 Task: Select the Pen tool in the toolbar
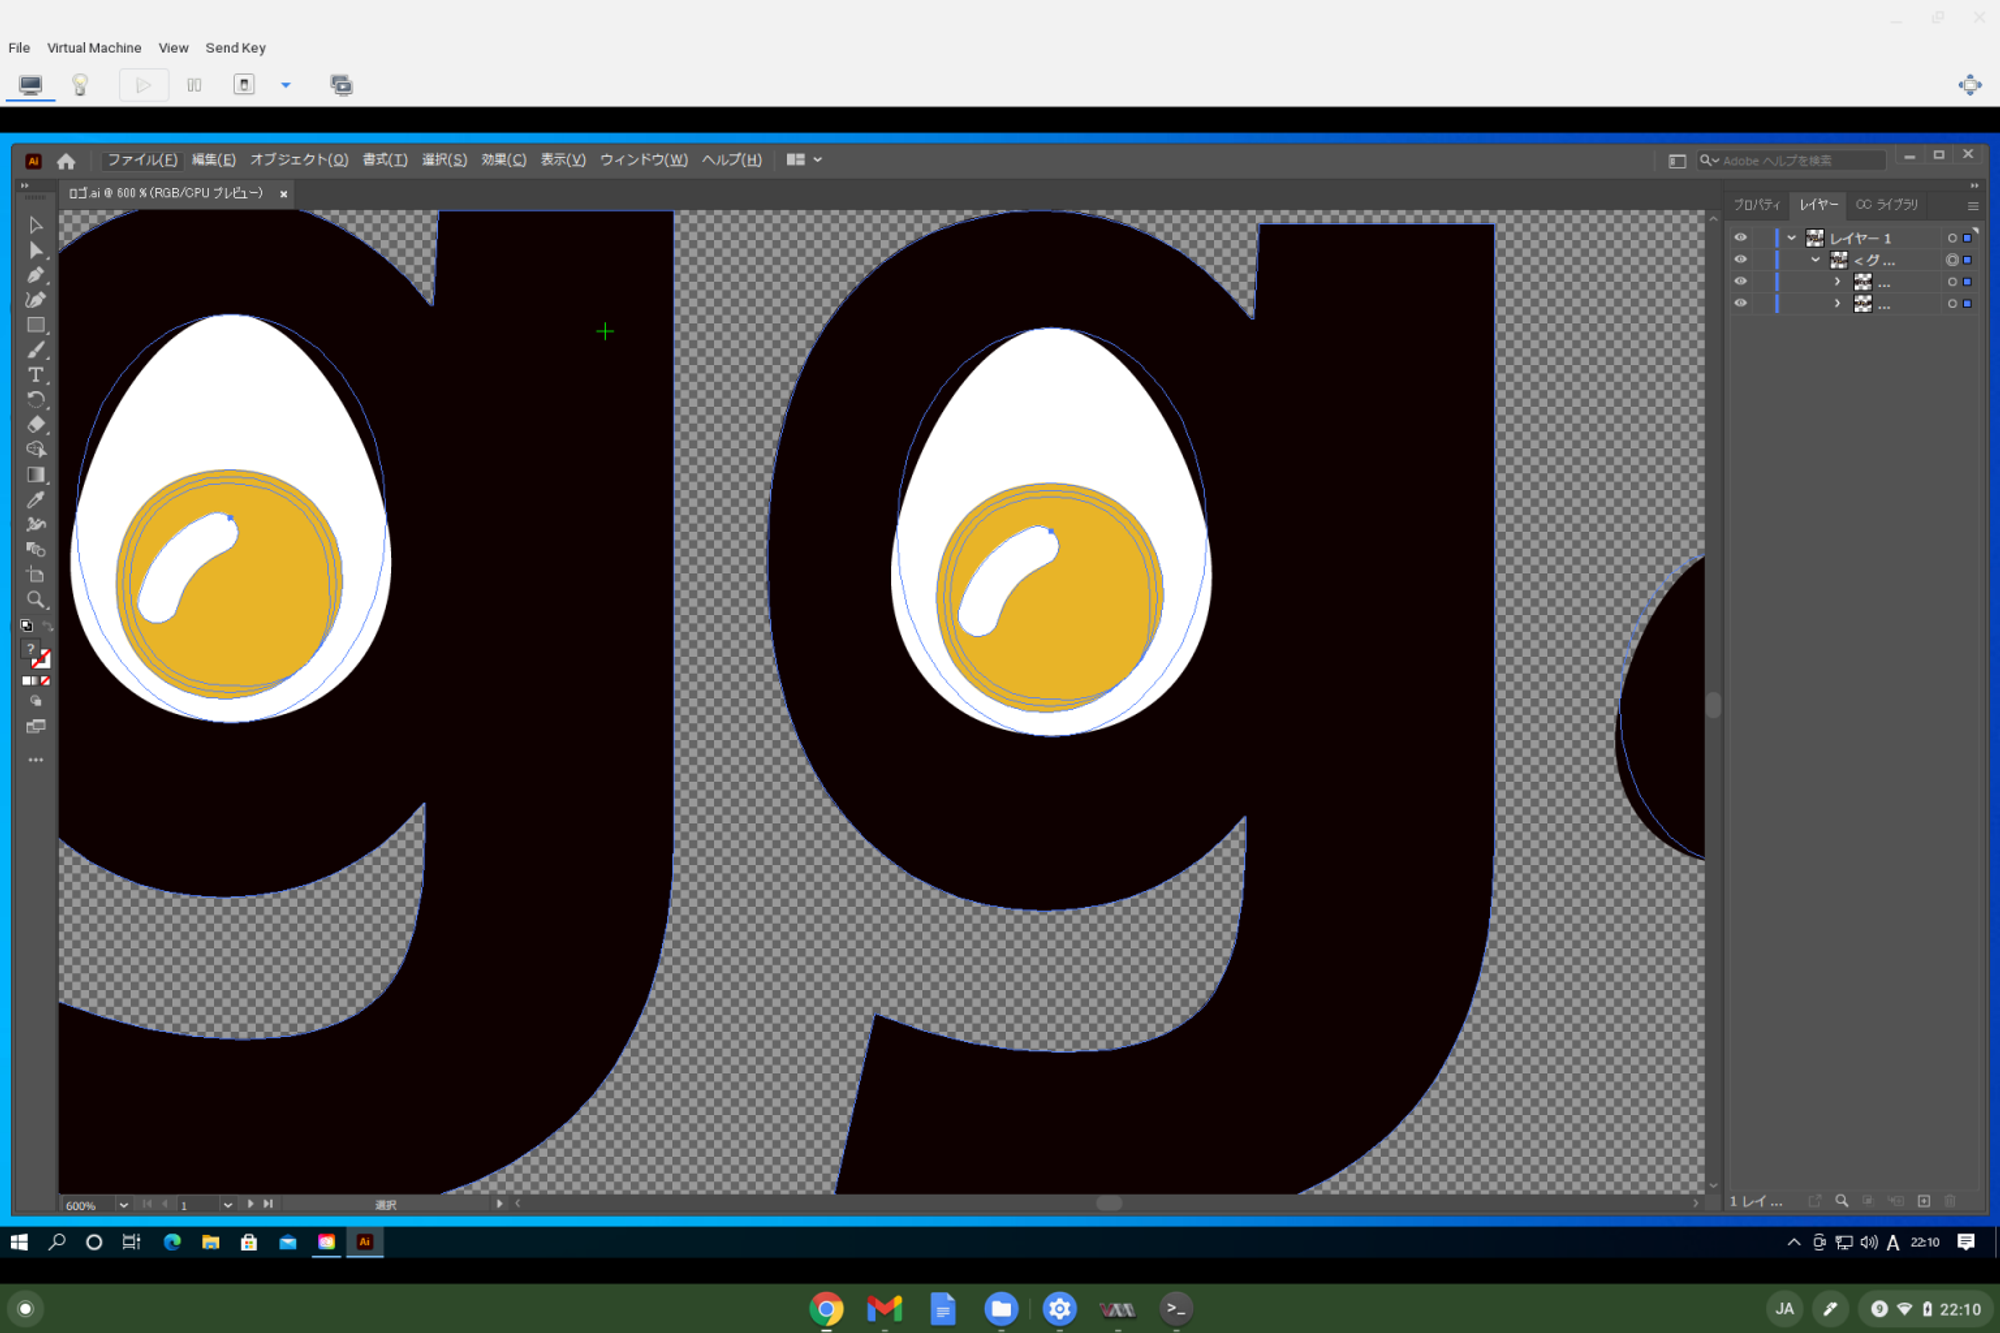tap(36, 275)
